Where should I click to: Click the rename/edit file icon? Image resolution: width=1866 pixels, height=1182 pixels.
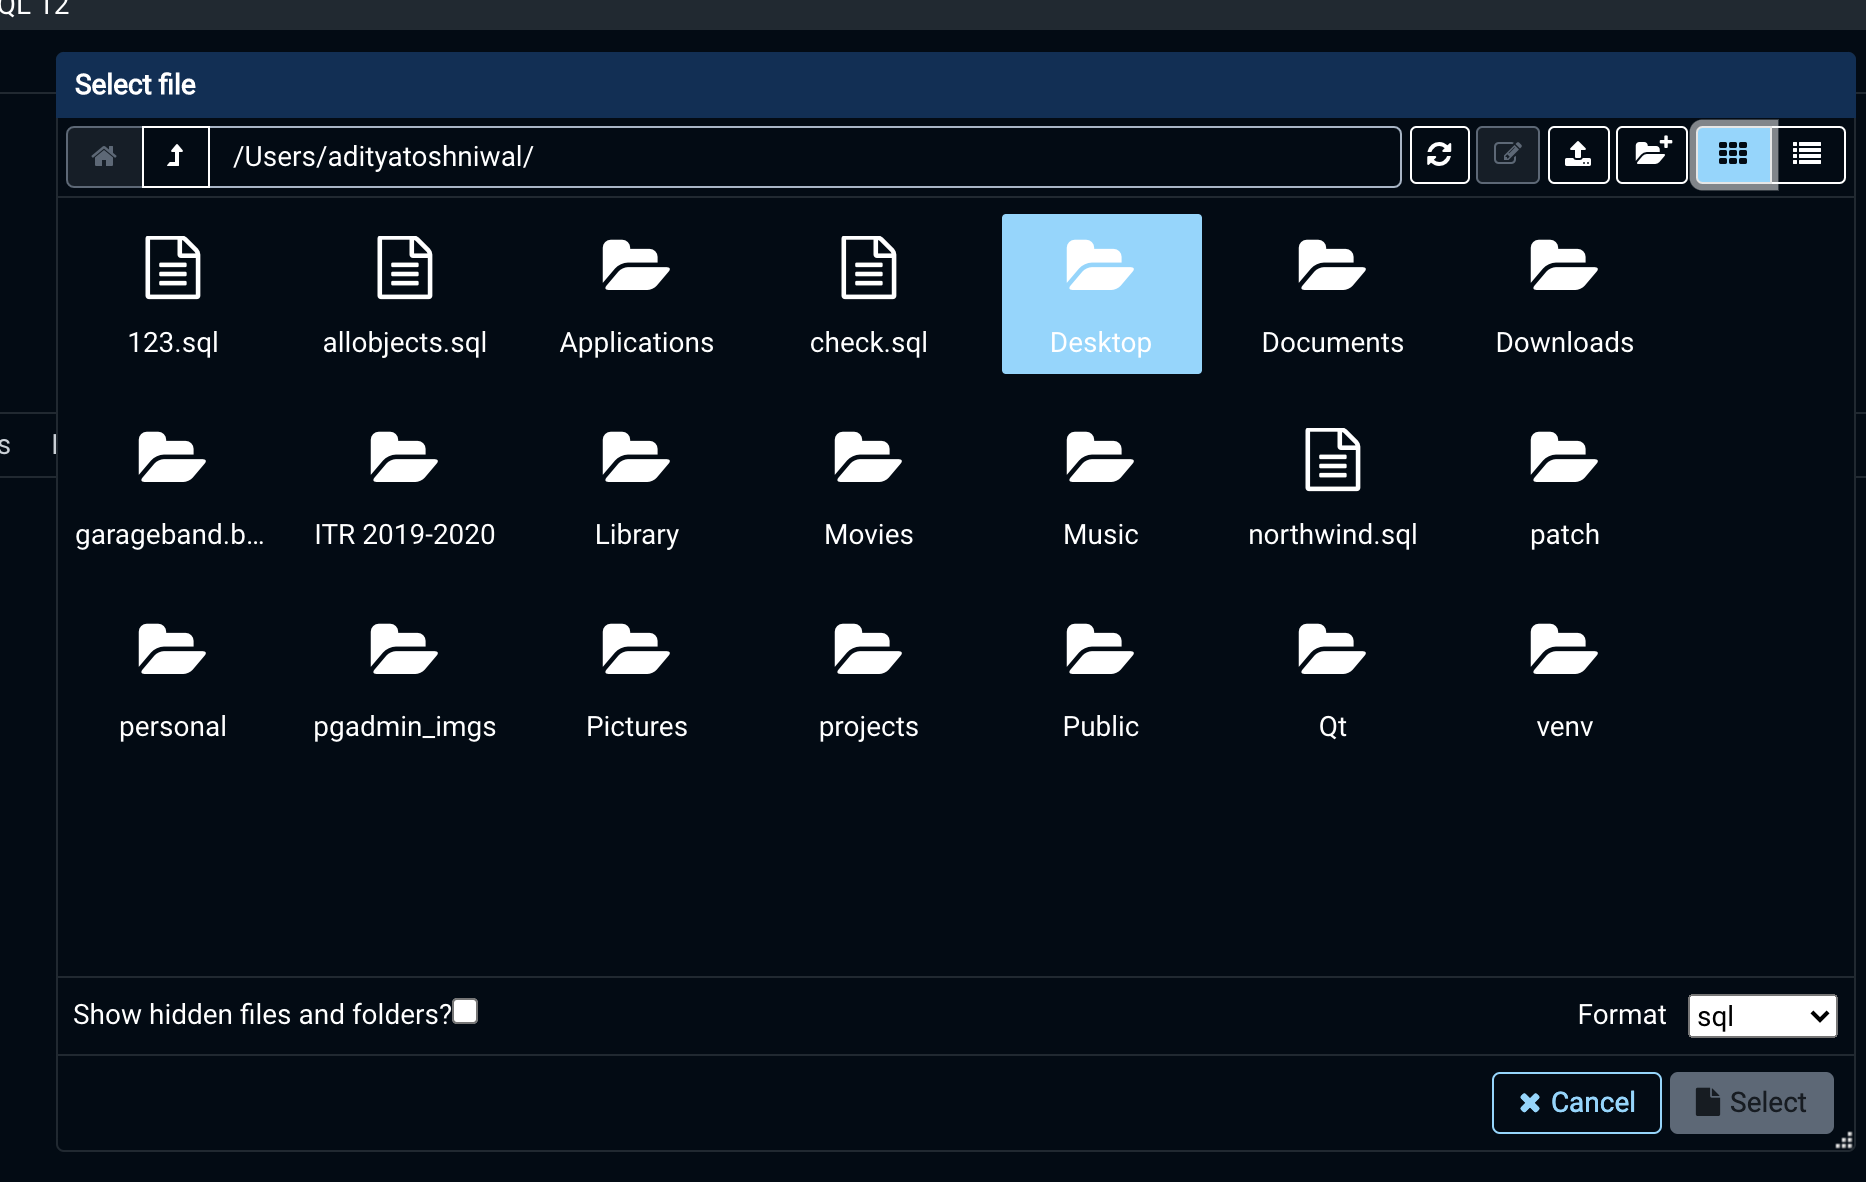click(x=1507, y=155)
